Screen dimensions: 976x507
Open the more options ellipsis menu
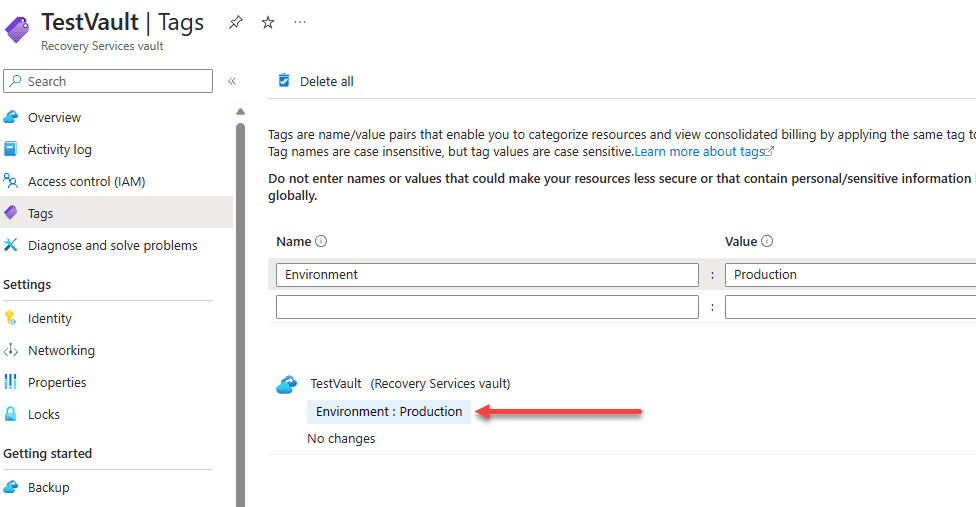point(300,22)
